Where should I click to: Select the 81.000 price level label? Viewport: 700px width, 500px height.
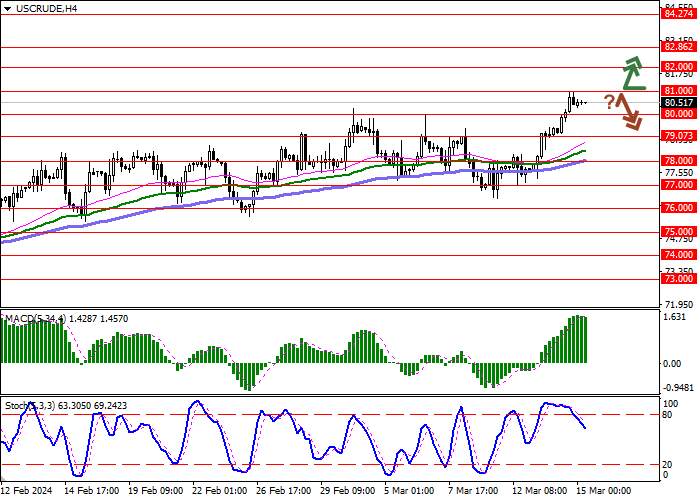[x=679, y=91]
